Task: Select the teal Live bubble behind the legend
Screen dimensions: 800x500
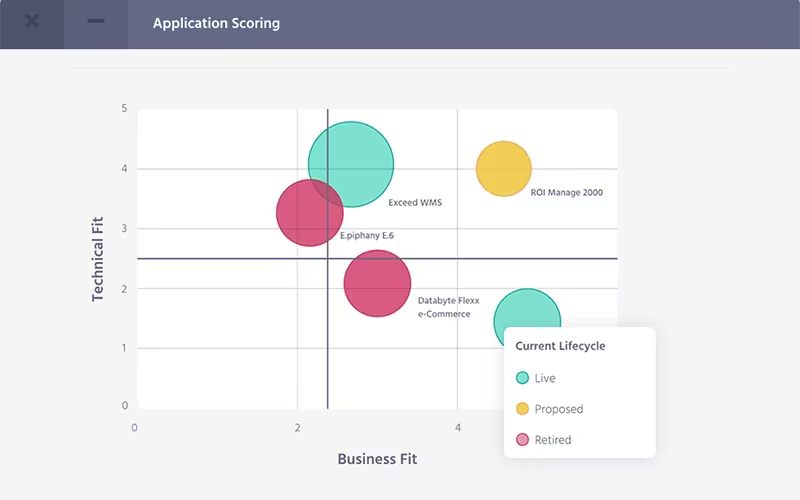Action: 527,309
